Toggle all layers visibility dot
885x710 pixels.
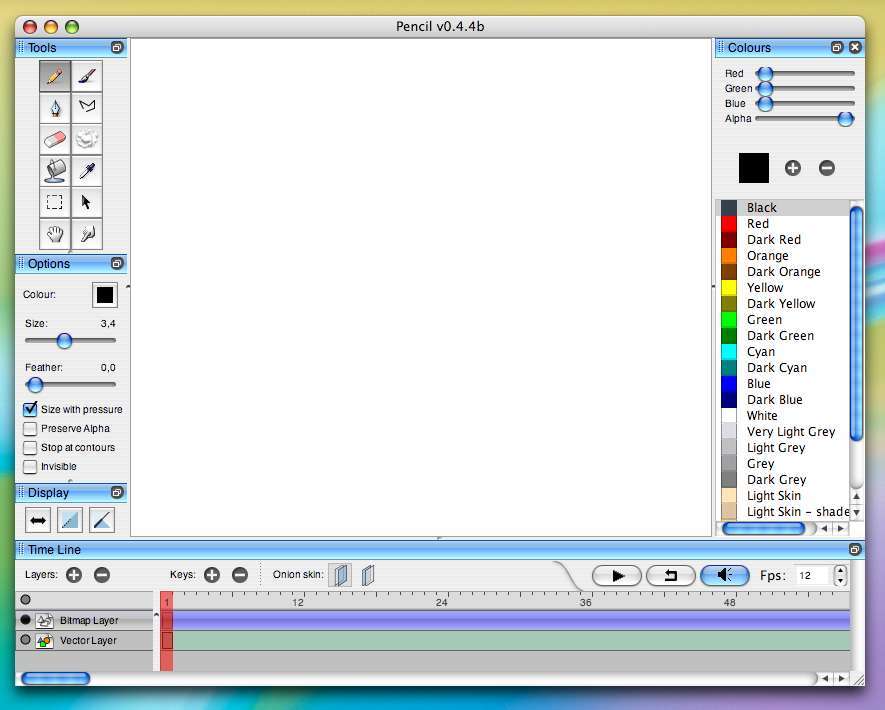[x=25, y=599]
